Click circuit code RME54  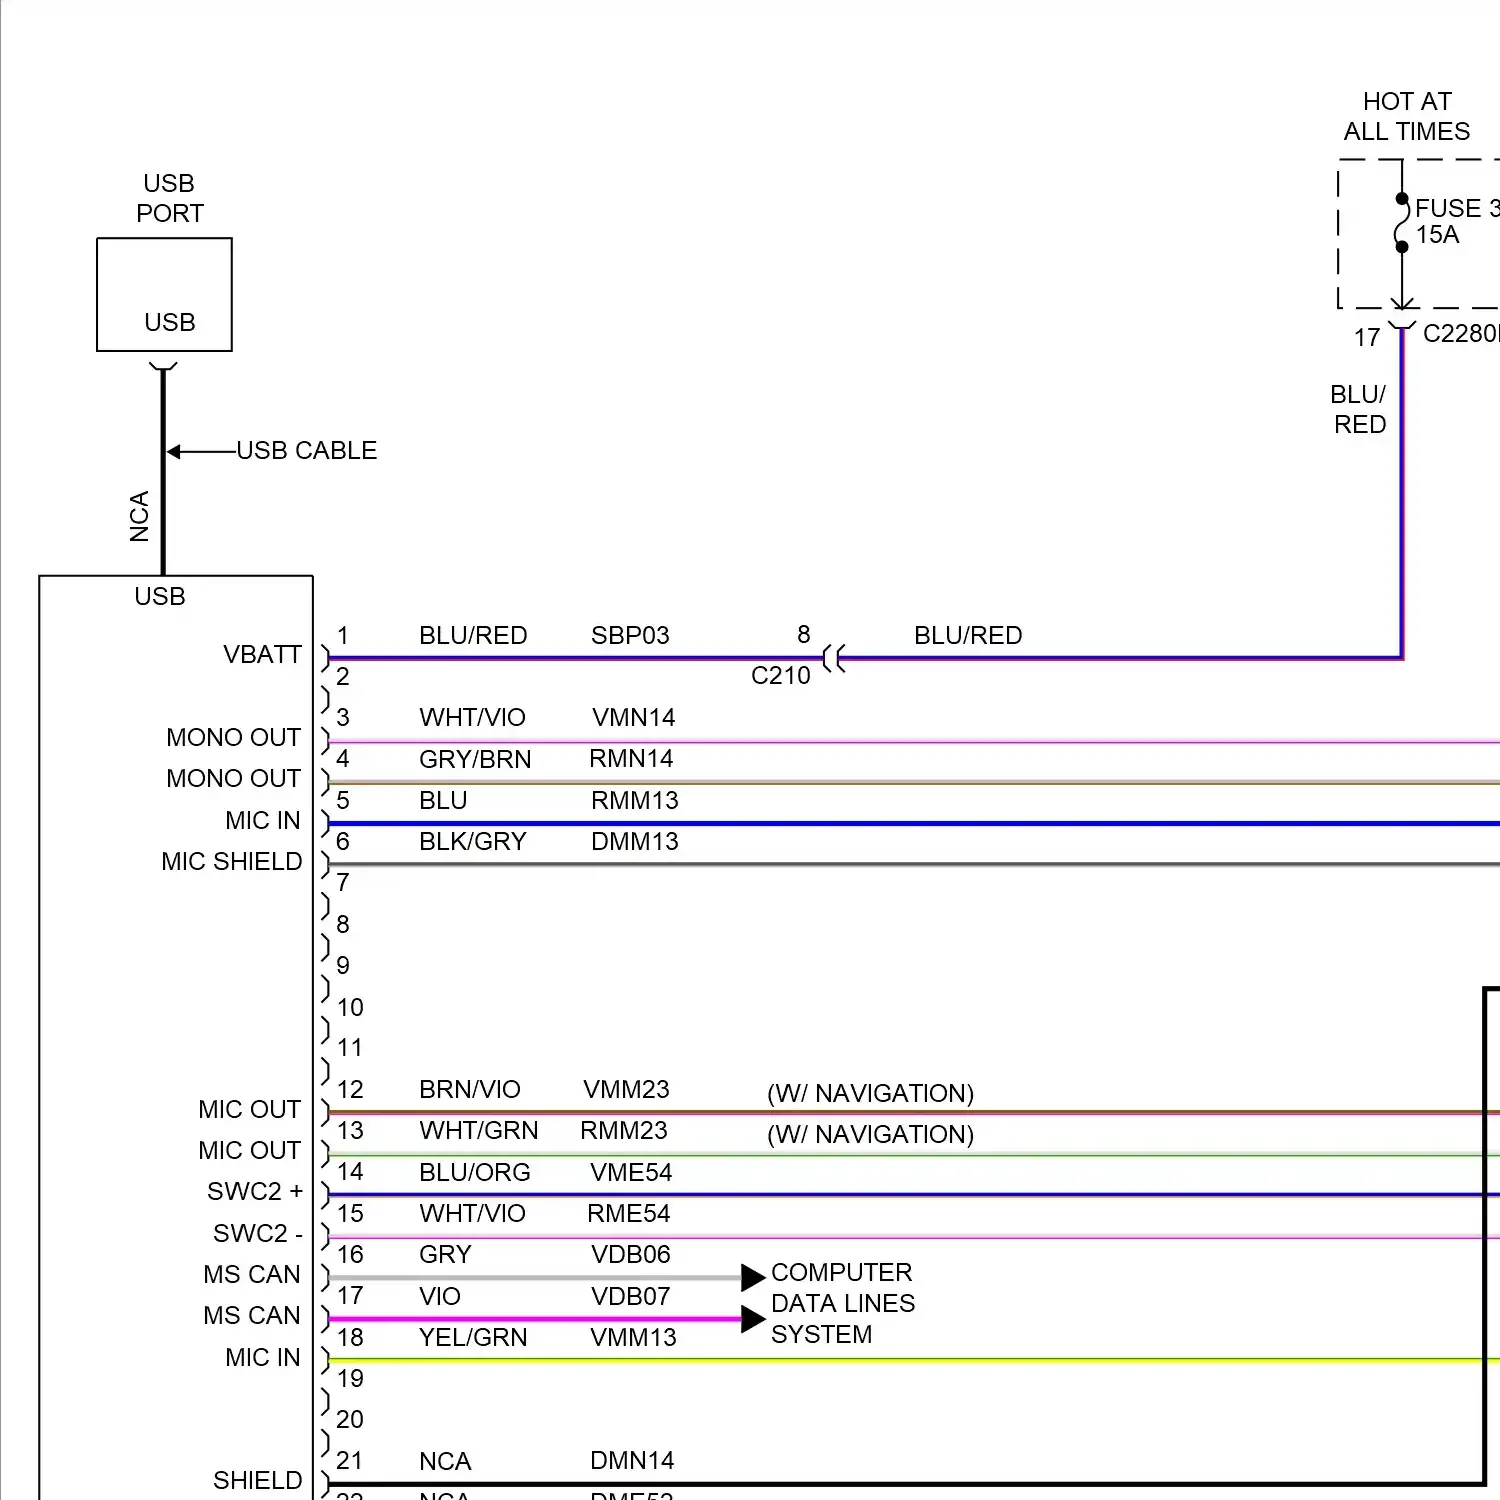629,1213
